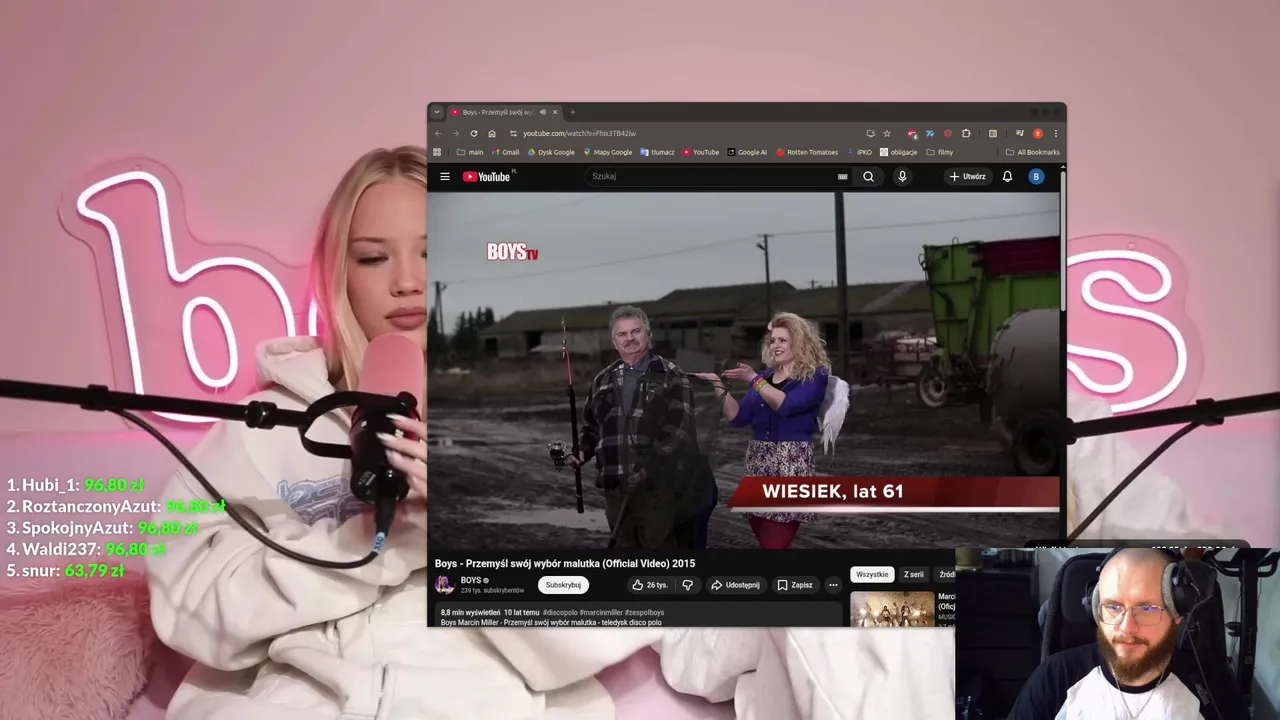
Task: Click the #marcinmiller hashtag
Action: pos(601,612)
